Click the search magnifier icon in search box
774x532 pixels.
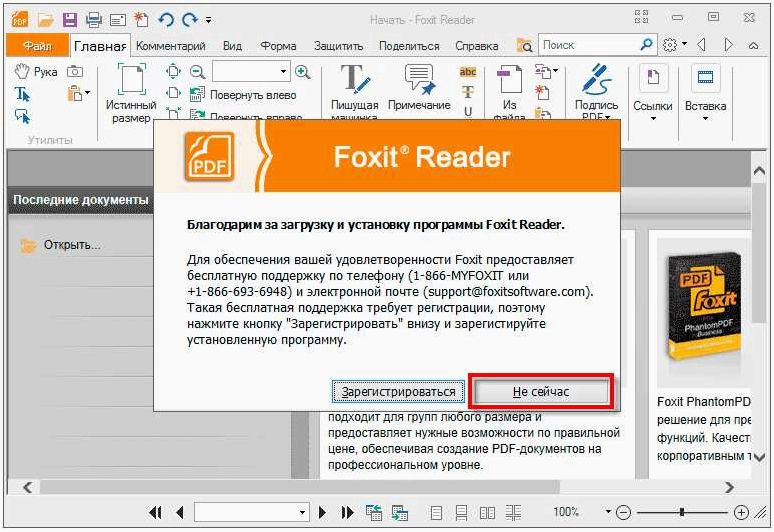(x=646, y=45)
